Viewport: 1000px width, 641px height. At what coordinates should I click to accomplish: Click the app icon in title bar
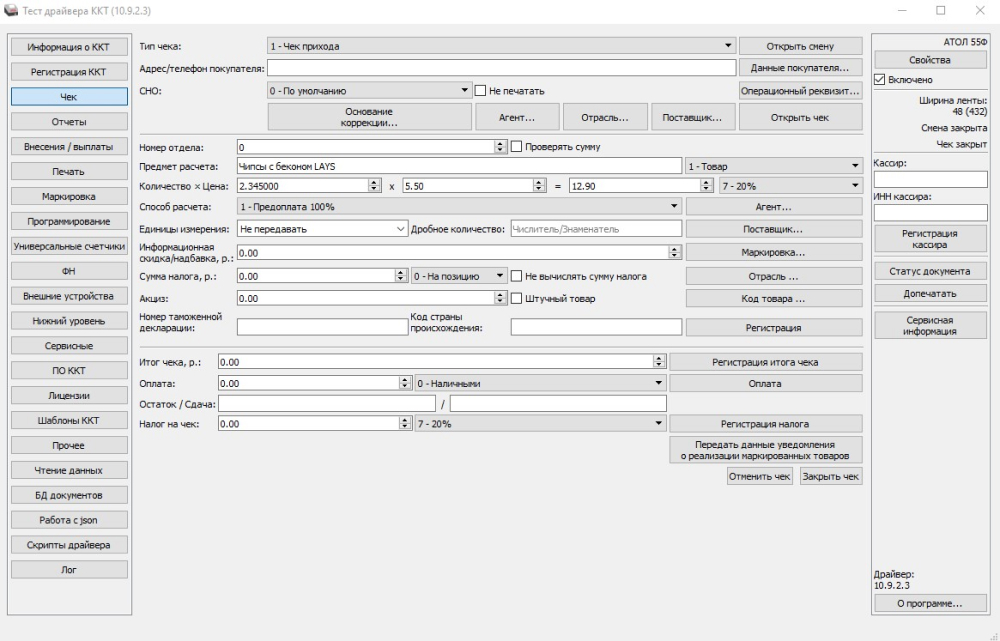(11, 11)
